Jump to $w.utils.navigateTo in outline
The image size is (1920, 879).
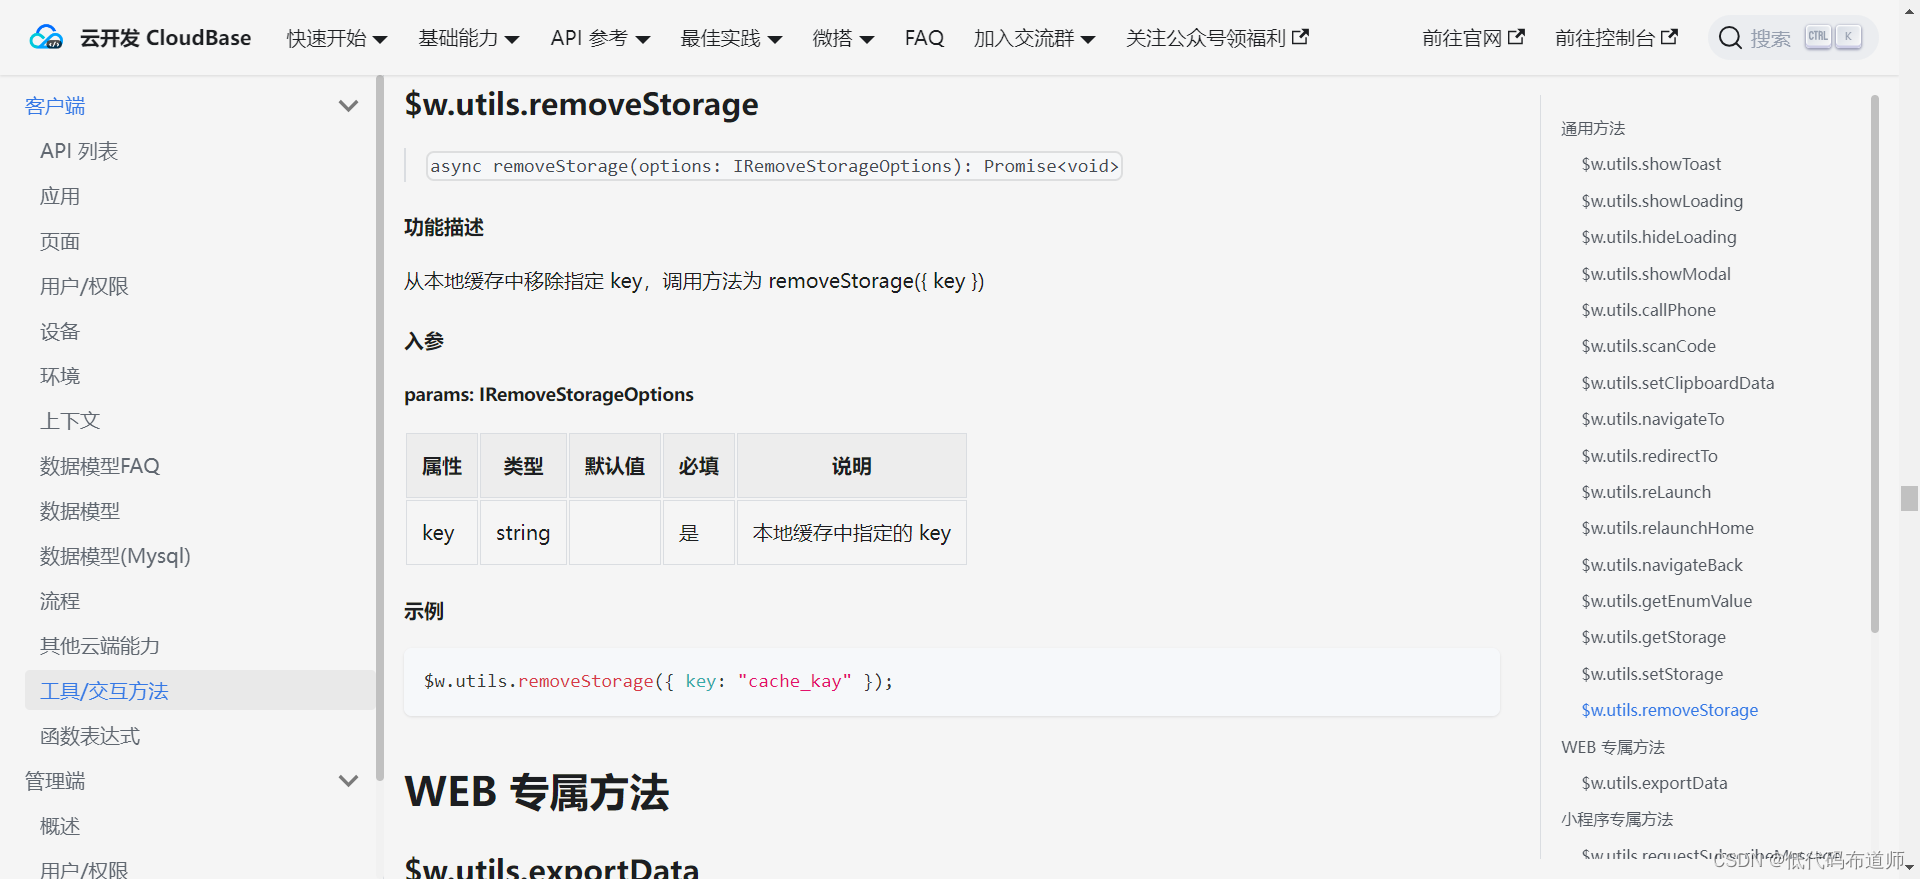[1652, 419]
